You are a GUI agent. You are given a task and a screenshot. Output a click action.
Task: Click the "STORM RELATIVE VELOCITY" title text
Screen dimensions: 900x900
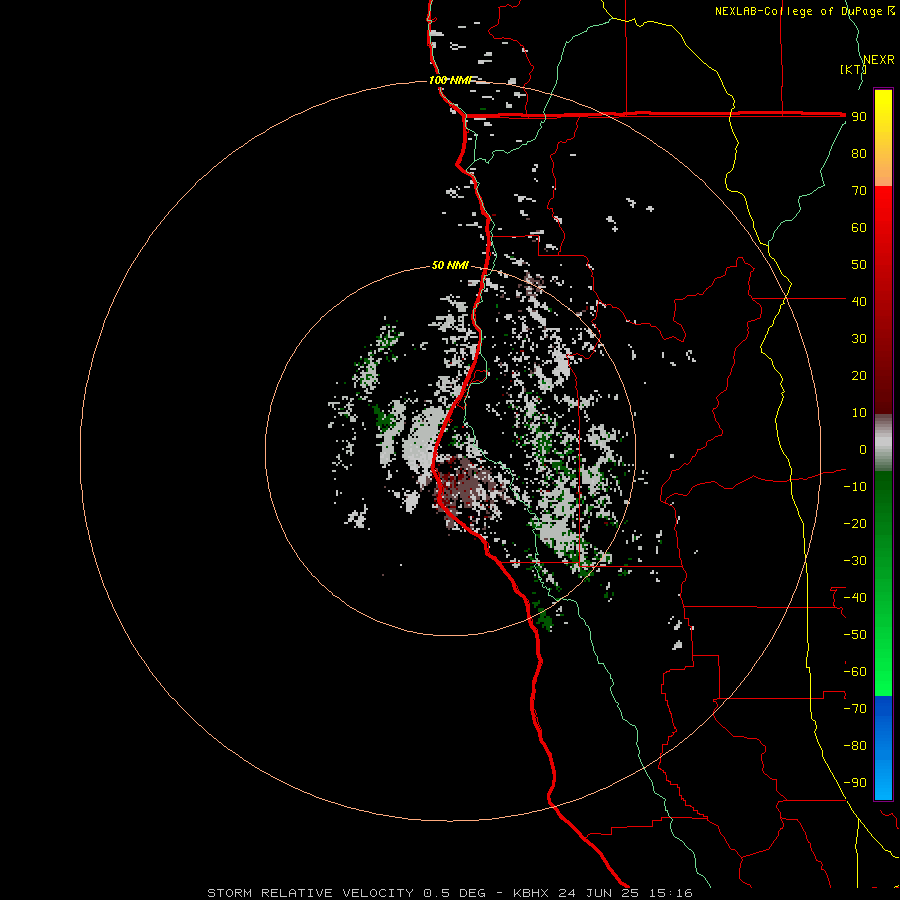(x=310, y=893)
